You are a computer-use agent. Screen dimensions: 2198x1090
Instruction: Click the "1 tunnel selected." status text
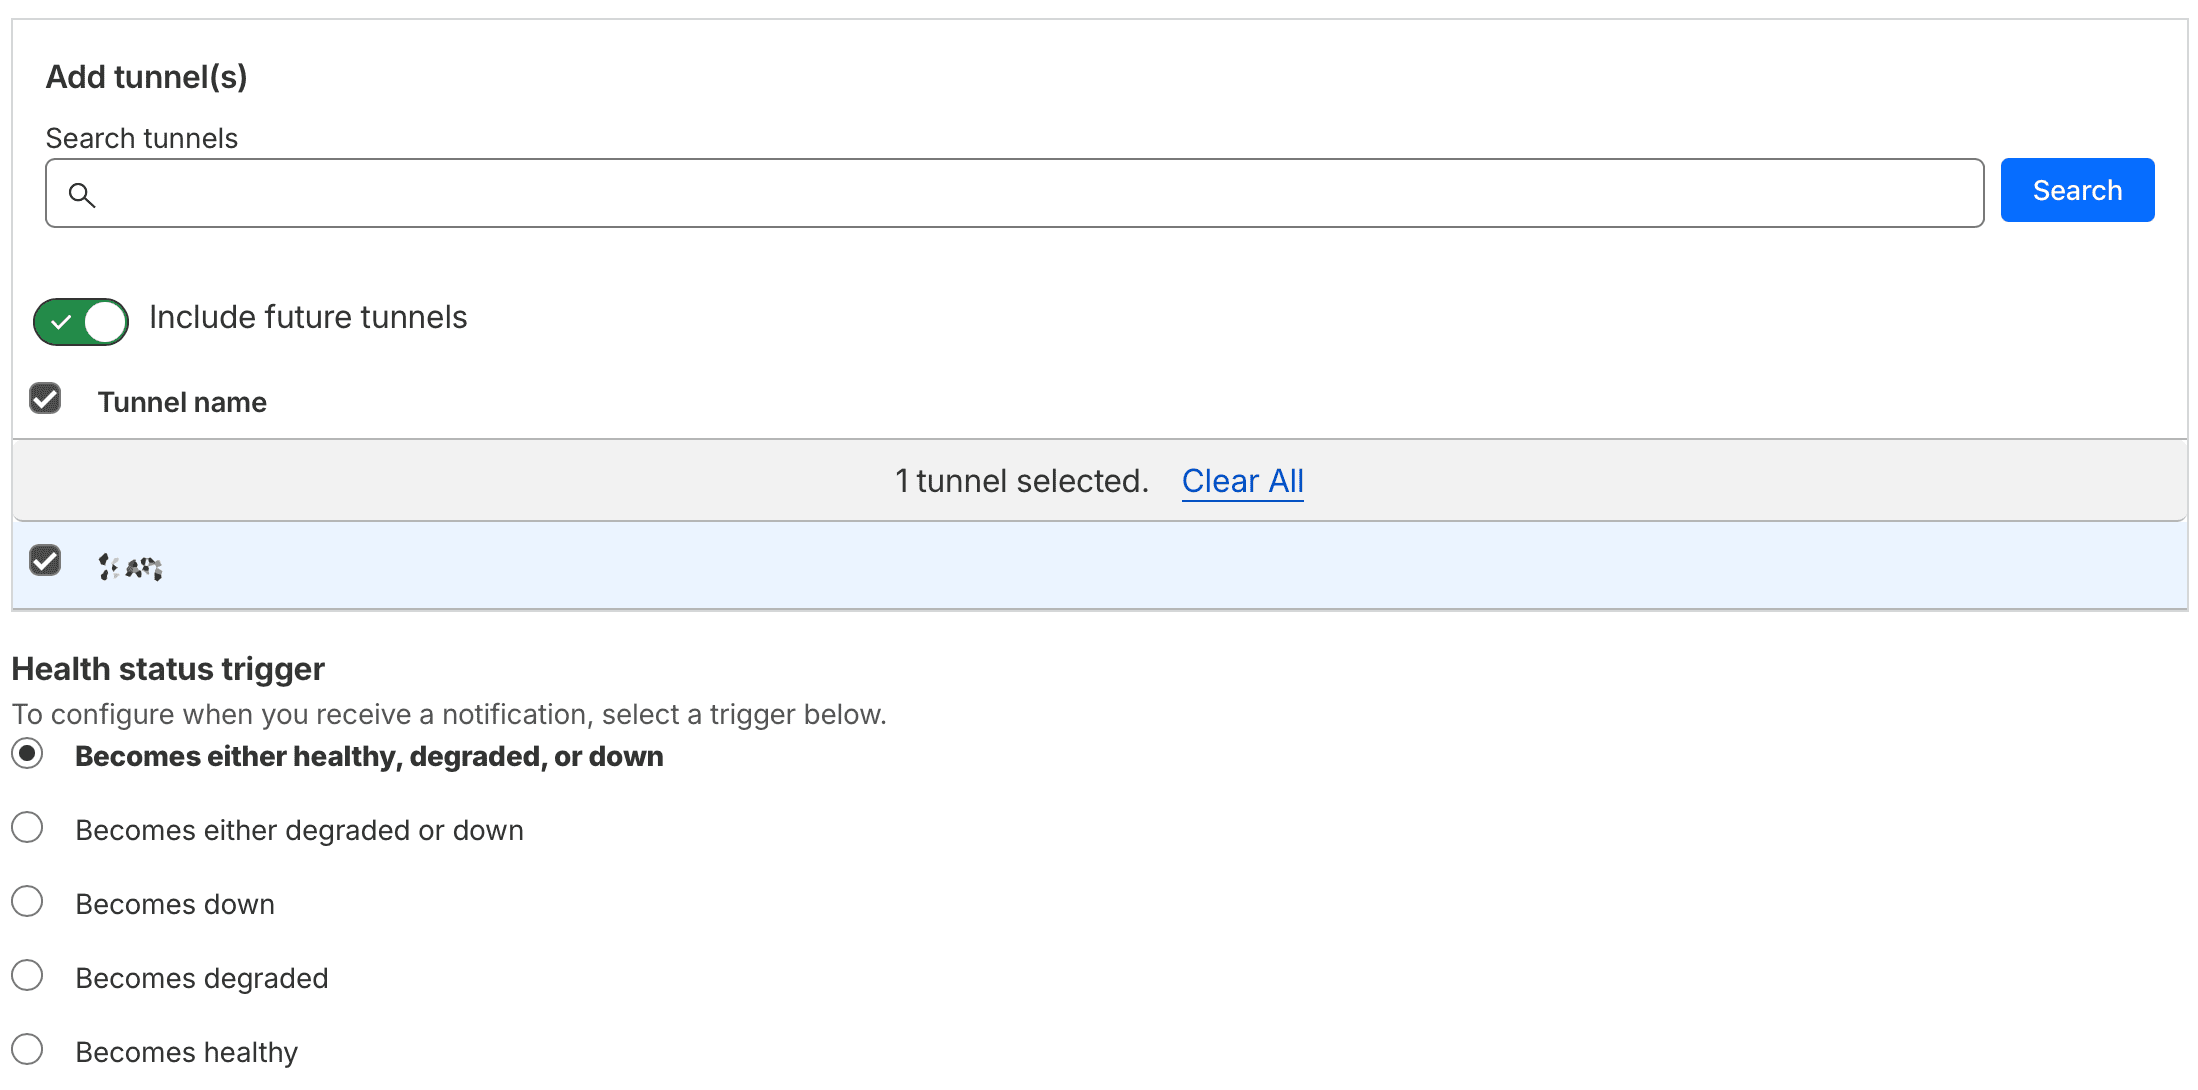(x=1021, y=481)
